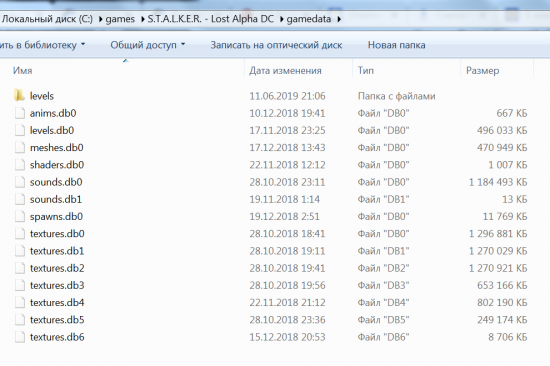Click the Файл "DB3" type cell
This screenshot has width=550, height=366.
tap(383, 285)
